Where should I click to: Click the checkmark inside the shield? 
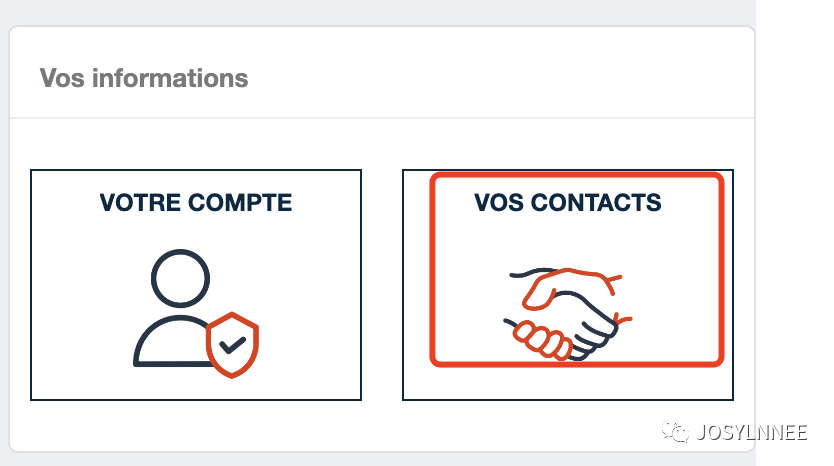pyautogui.click(x=232, y=346)
